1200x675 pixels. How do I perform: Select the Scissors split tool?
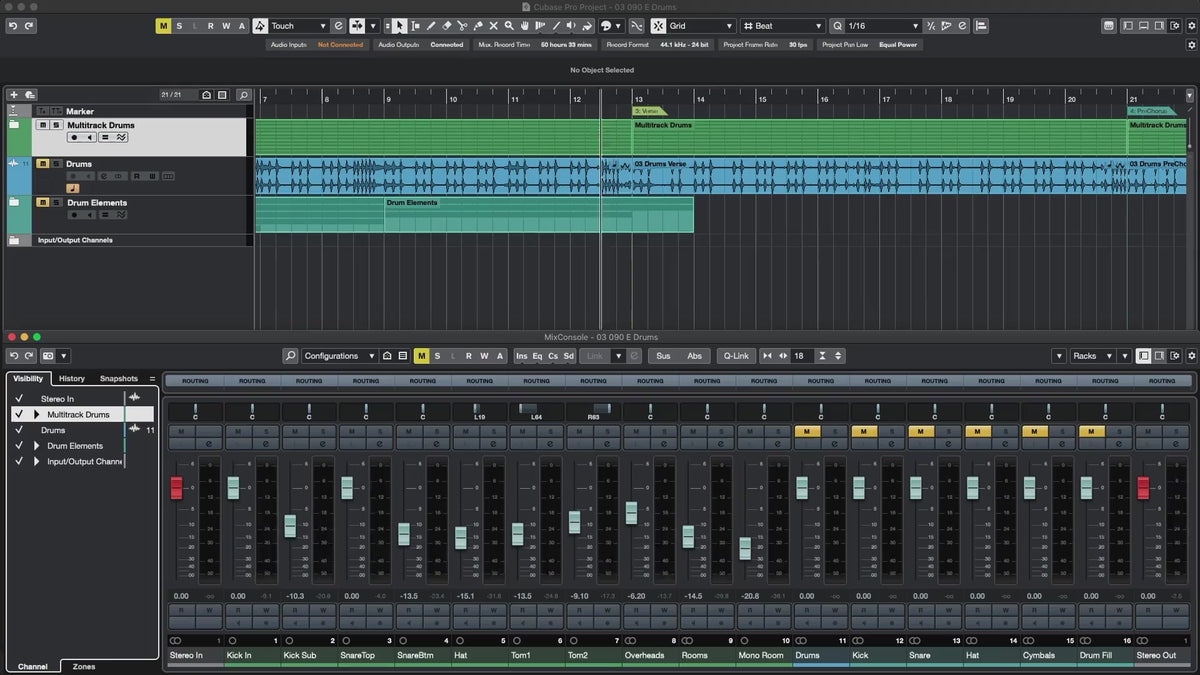(x=462, y=26)
